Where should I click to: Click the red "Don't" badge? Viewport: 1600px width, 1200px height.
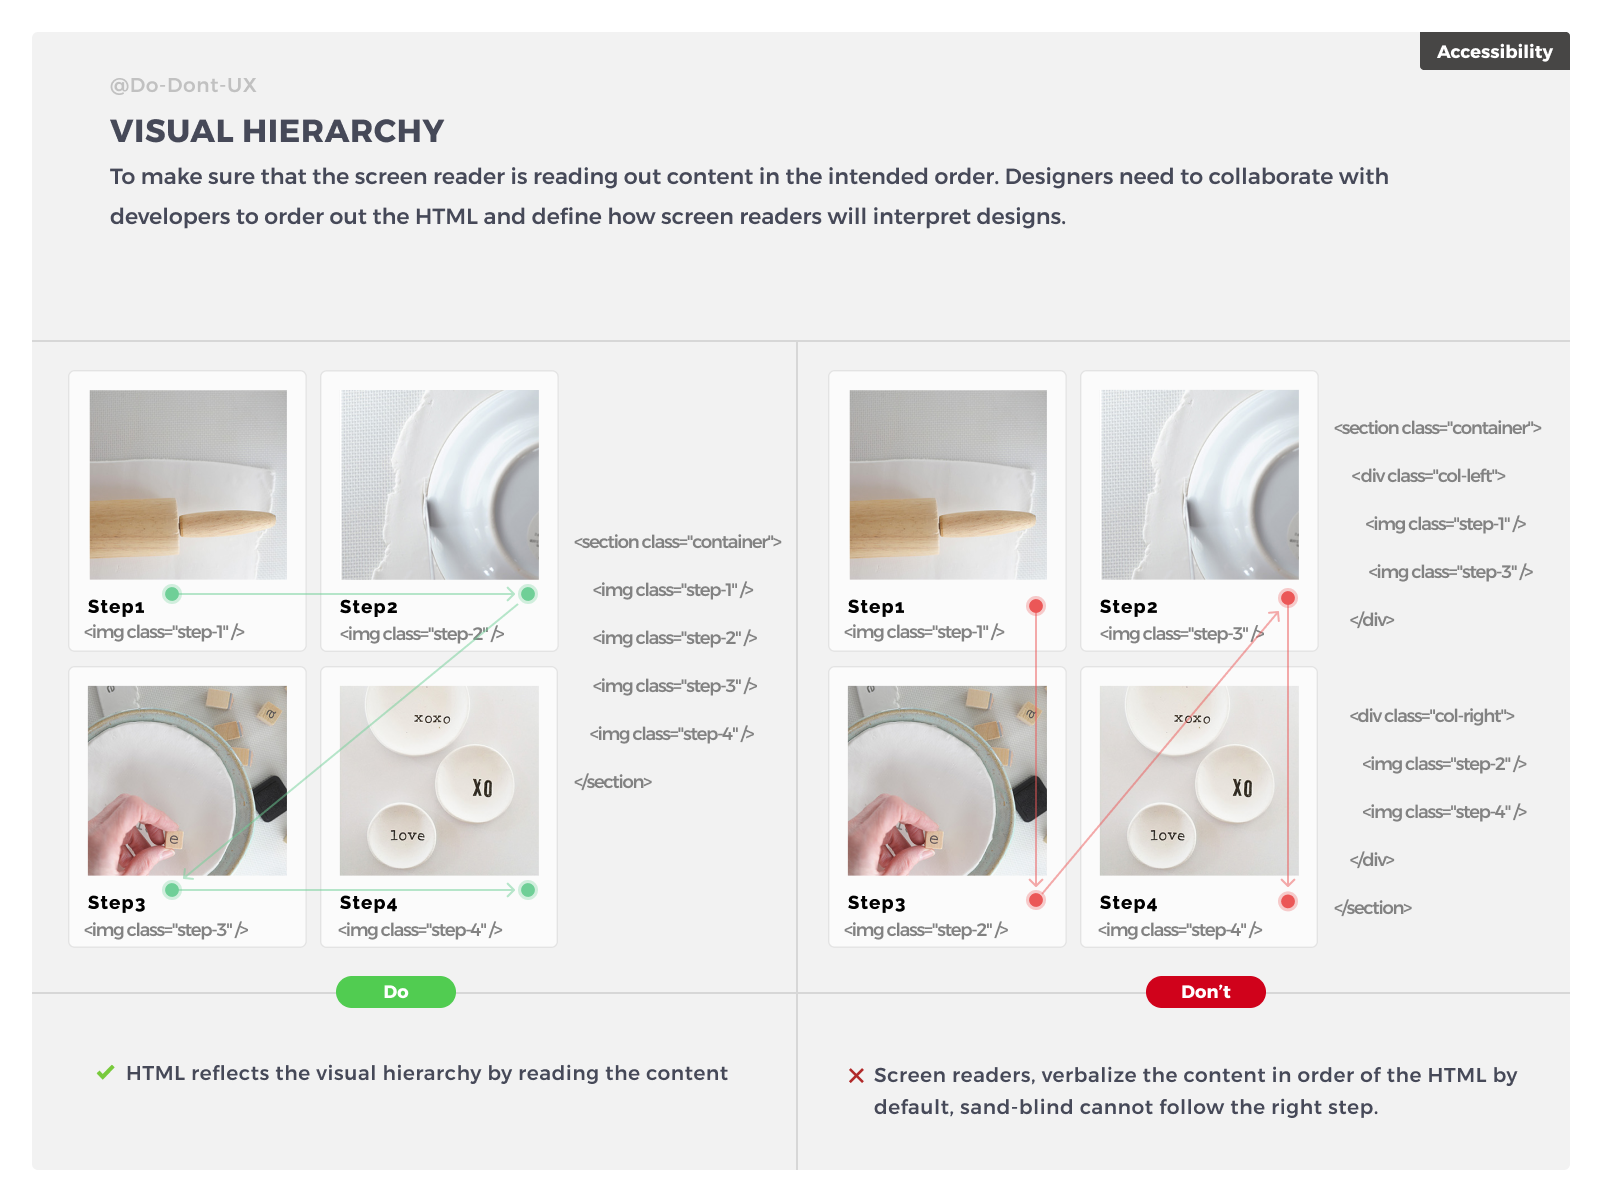click(x=1205, y=992)
